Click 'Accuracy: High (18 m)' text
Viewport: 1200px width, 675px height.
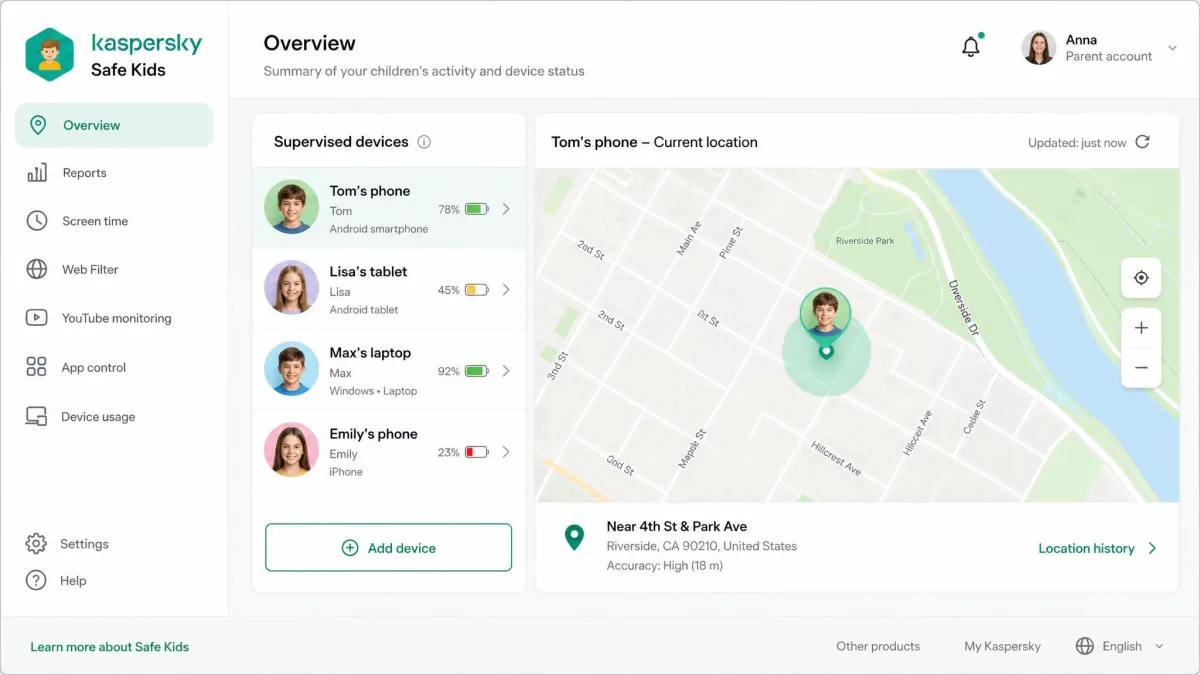point(665,566)
